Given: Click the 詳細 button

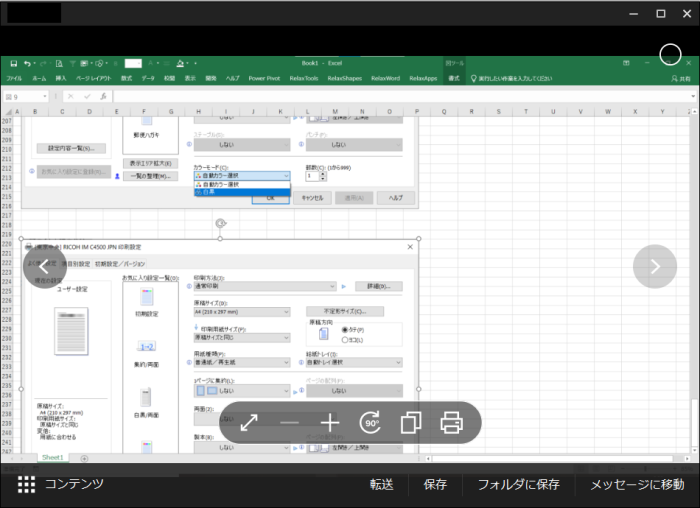Looking at the screenshot, I should coord(379,286).
